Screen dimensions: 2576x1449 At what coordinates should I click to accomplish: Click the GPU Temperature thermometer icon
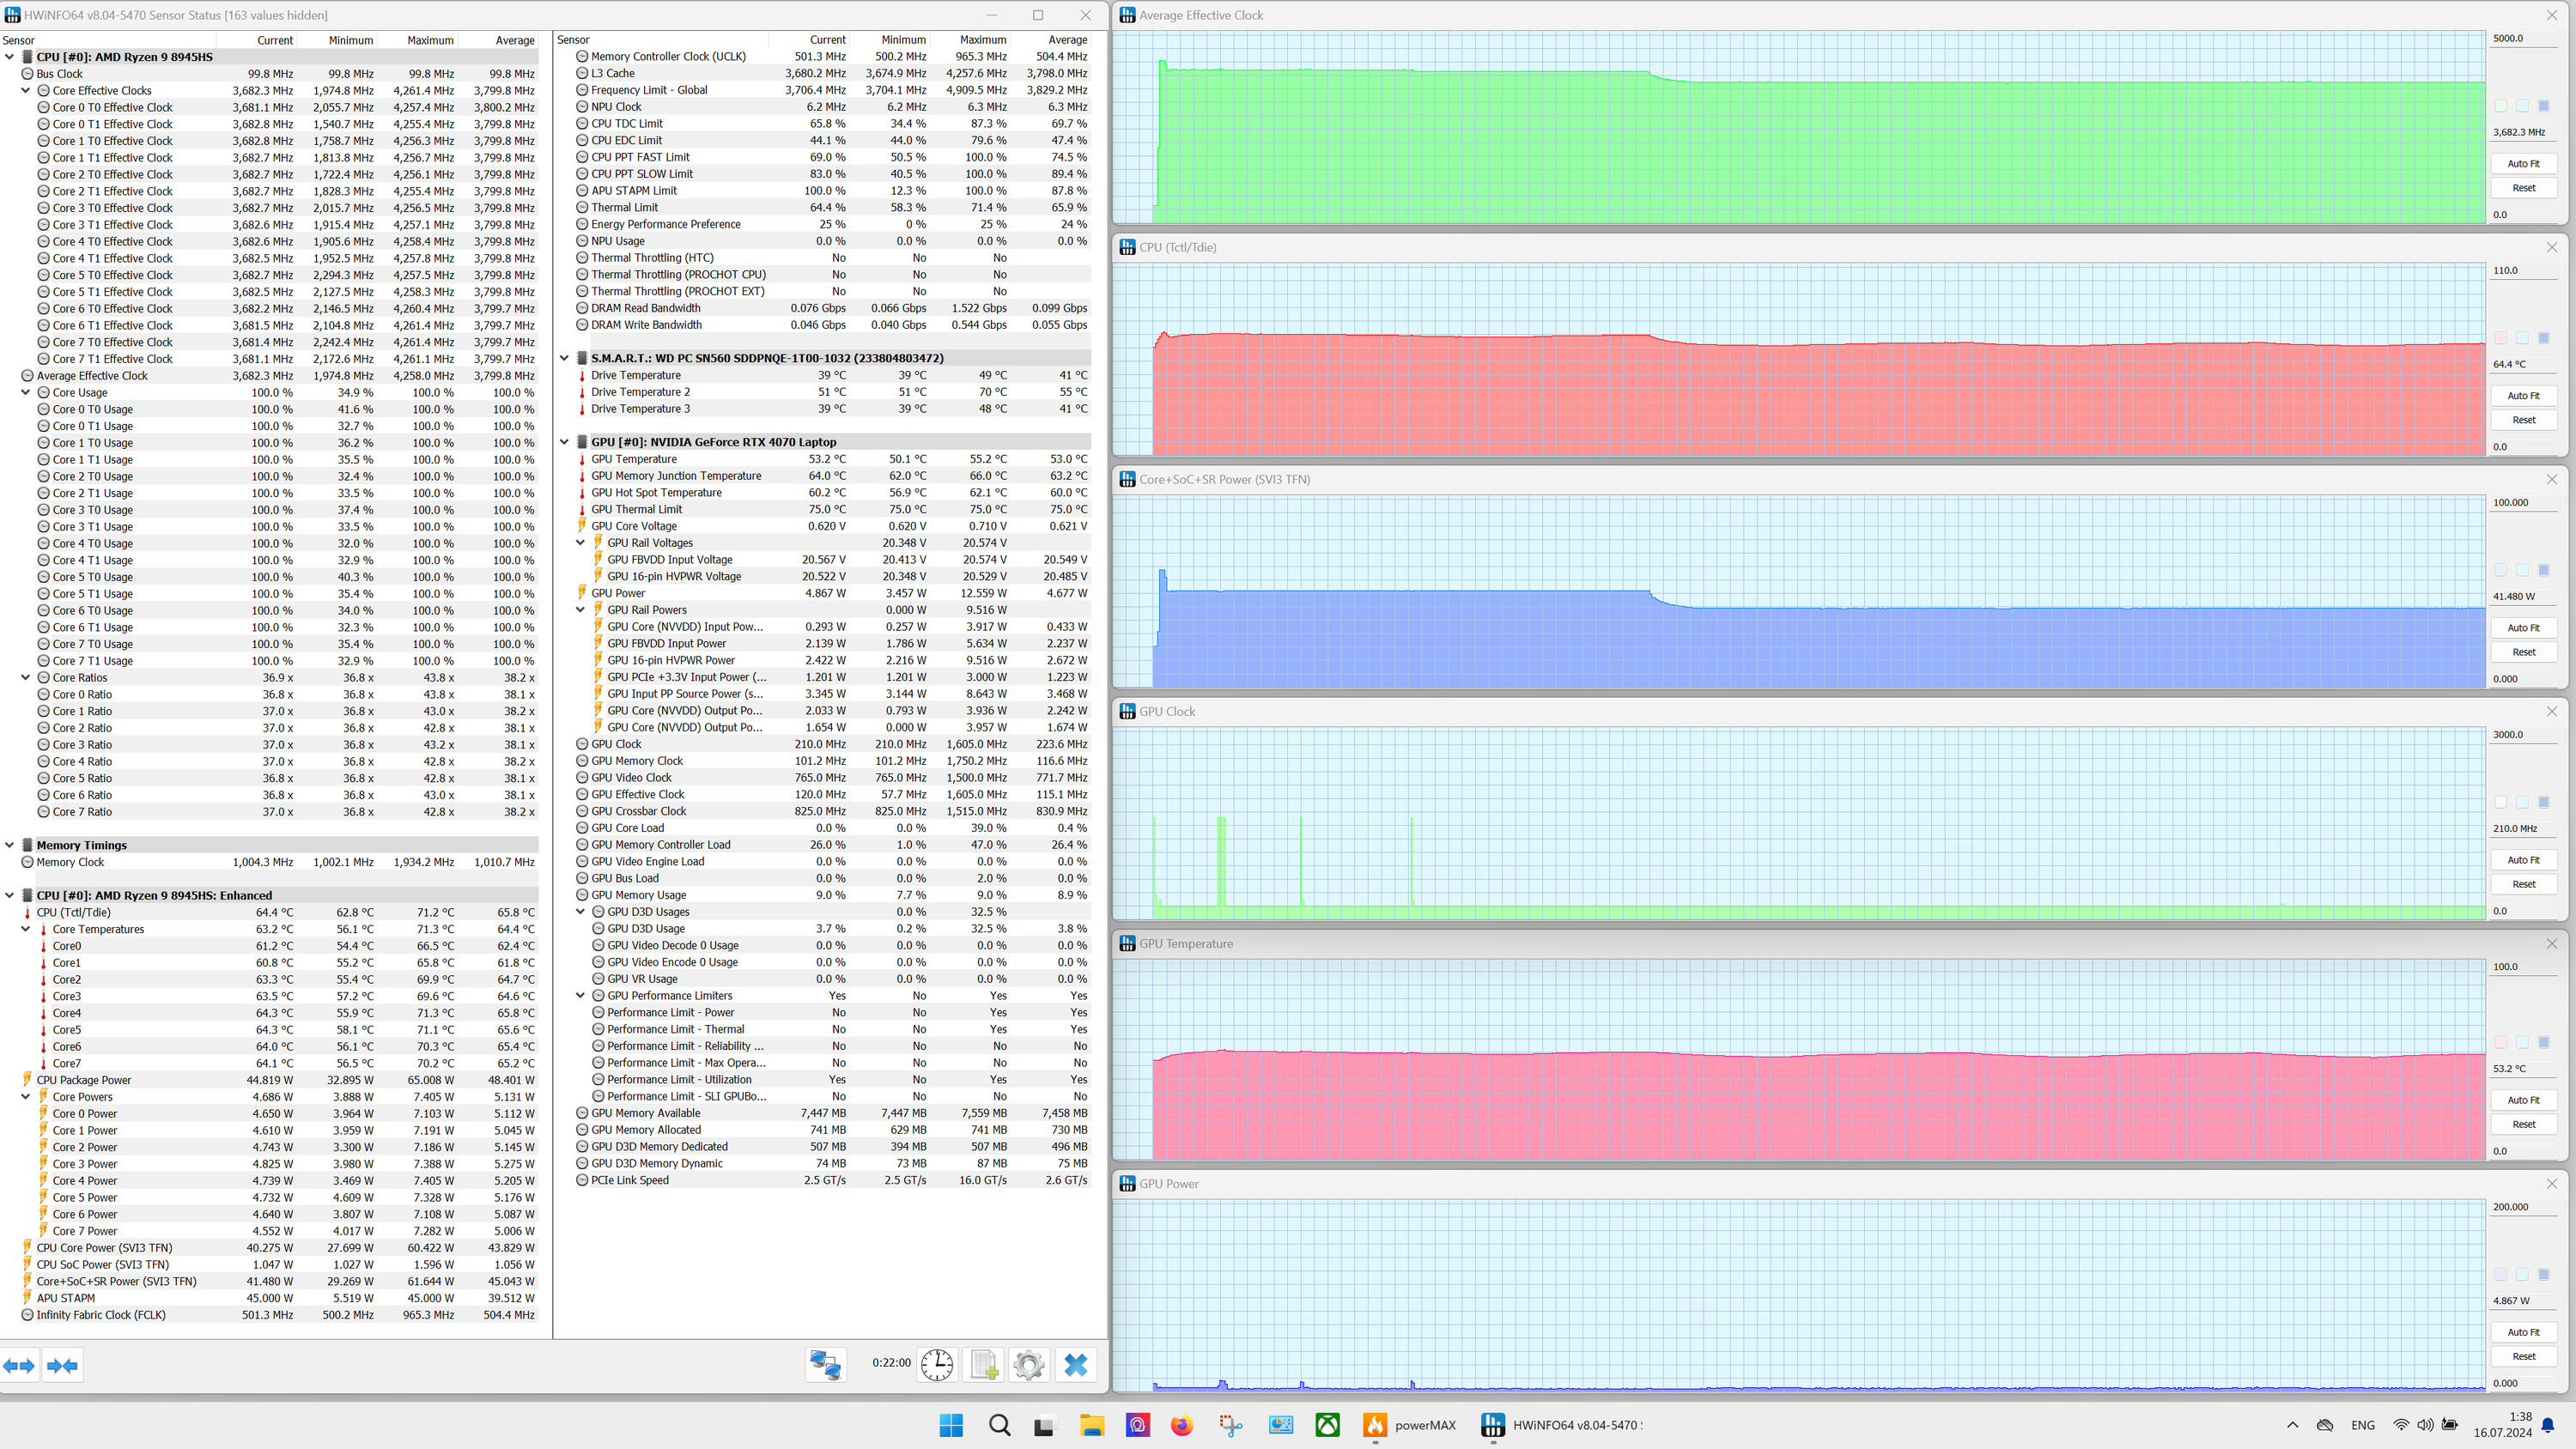point(582,459)
